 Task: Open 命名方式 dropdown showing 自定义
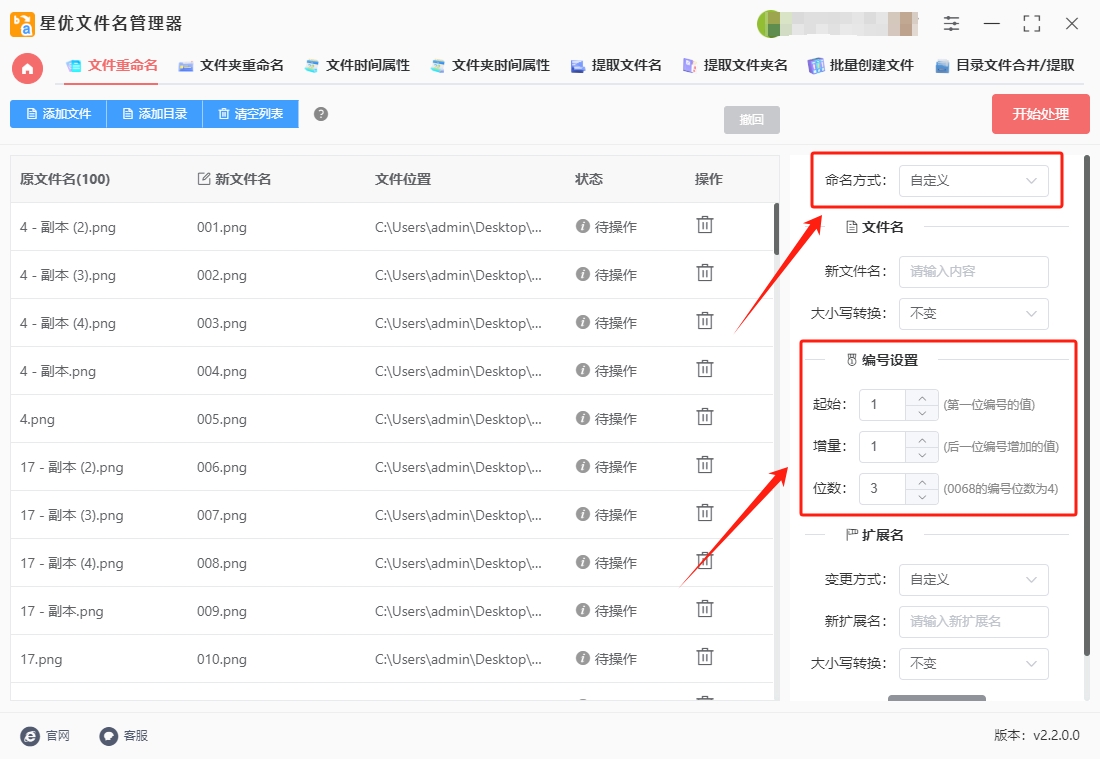click(974, 181)
